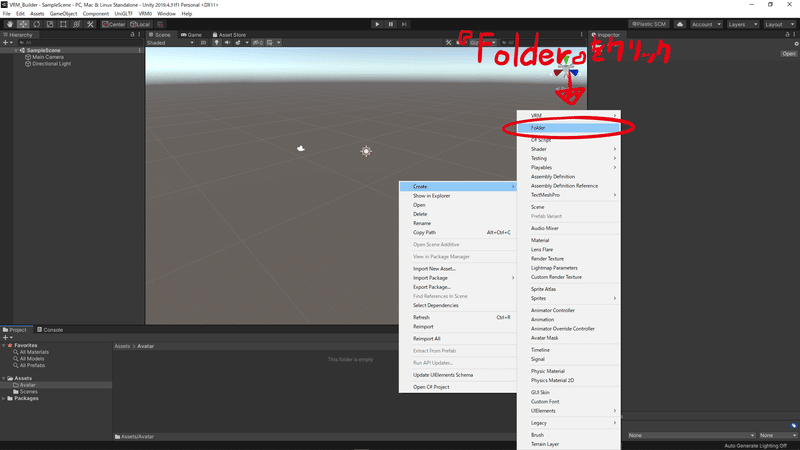Select the Hand tool in toolbar
Screen dimensions: 800x450
(x=10, y=24)
